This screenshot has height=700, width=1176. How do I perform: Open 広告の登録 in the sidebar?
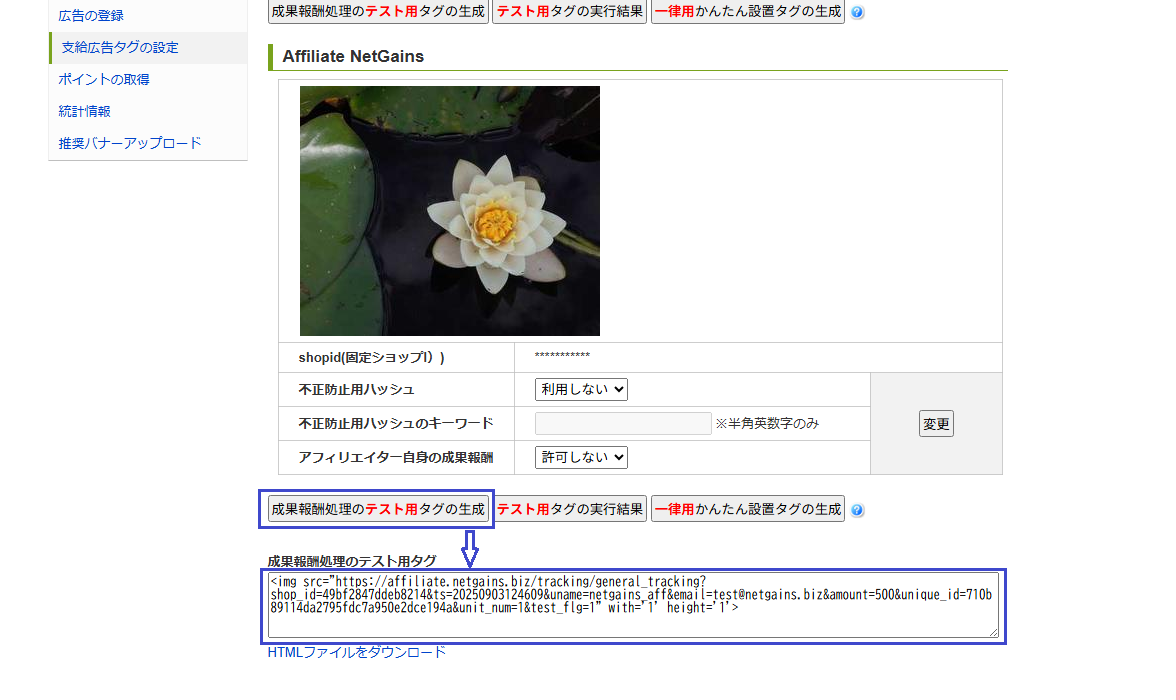coord(91,16)
